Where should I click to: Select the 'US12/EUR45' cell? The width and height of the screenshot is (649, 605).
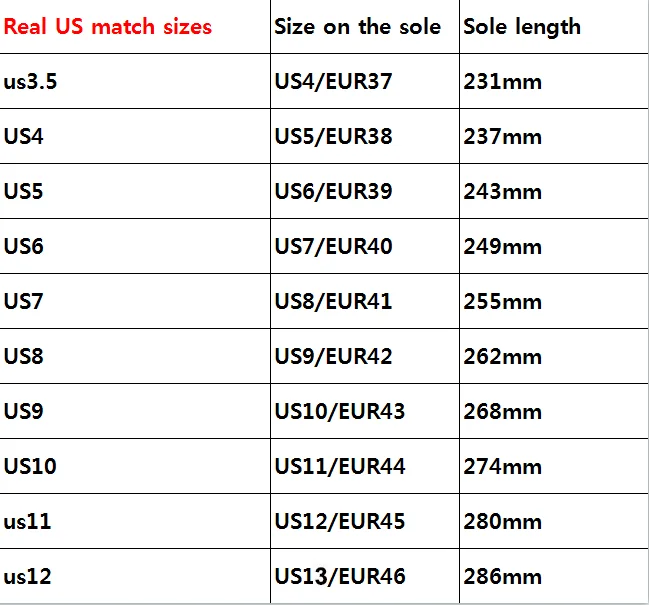[339, 522]
